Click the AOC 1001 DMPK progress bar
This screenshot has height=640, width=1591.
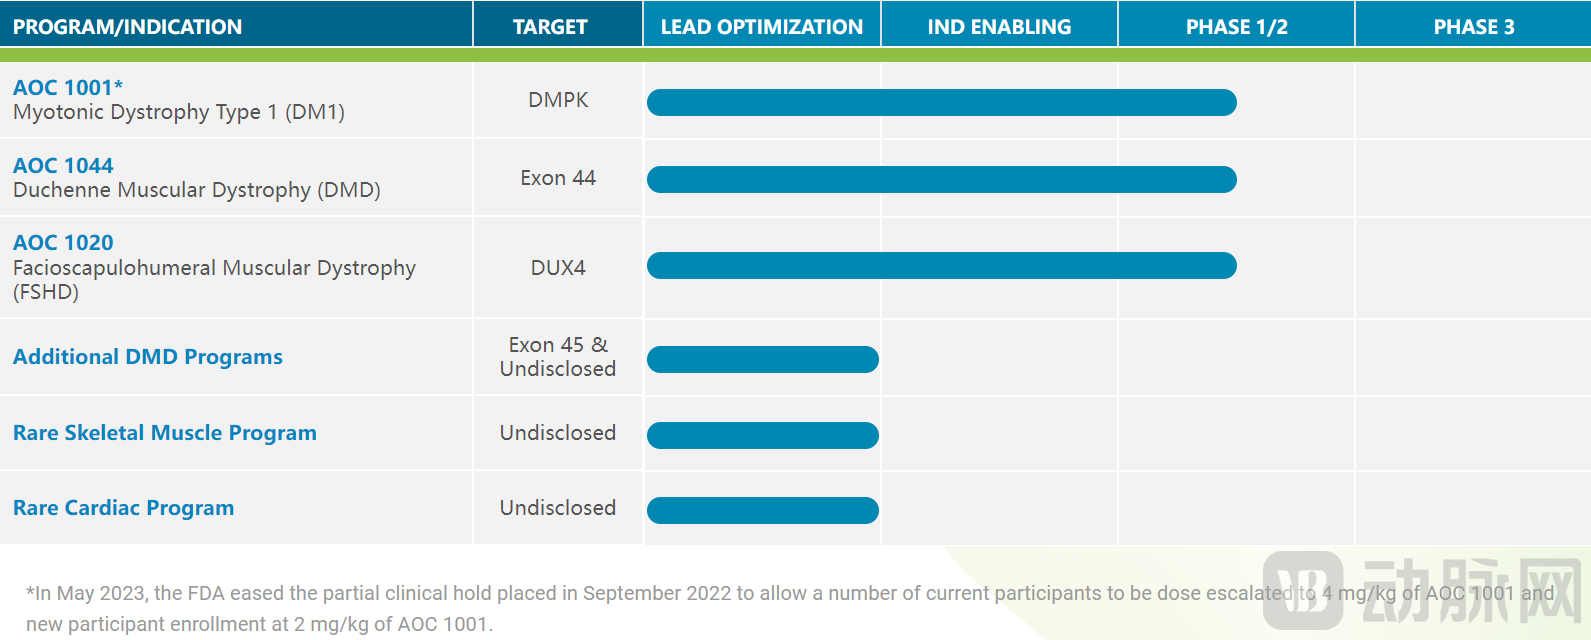point(941,102)
